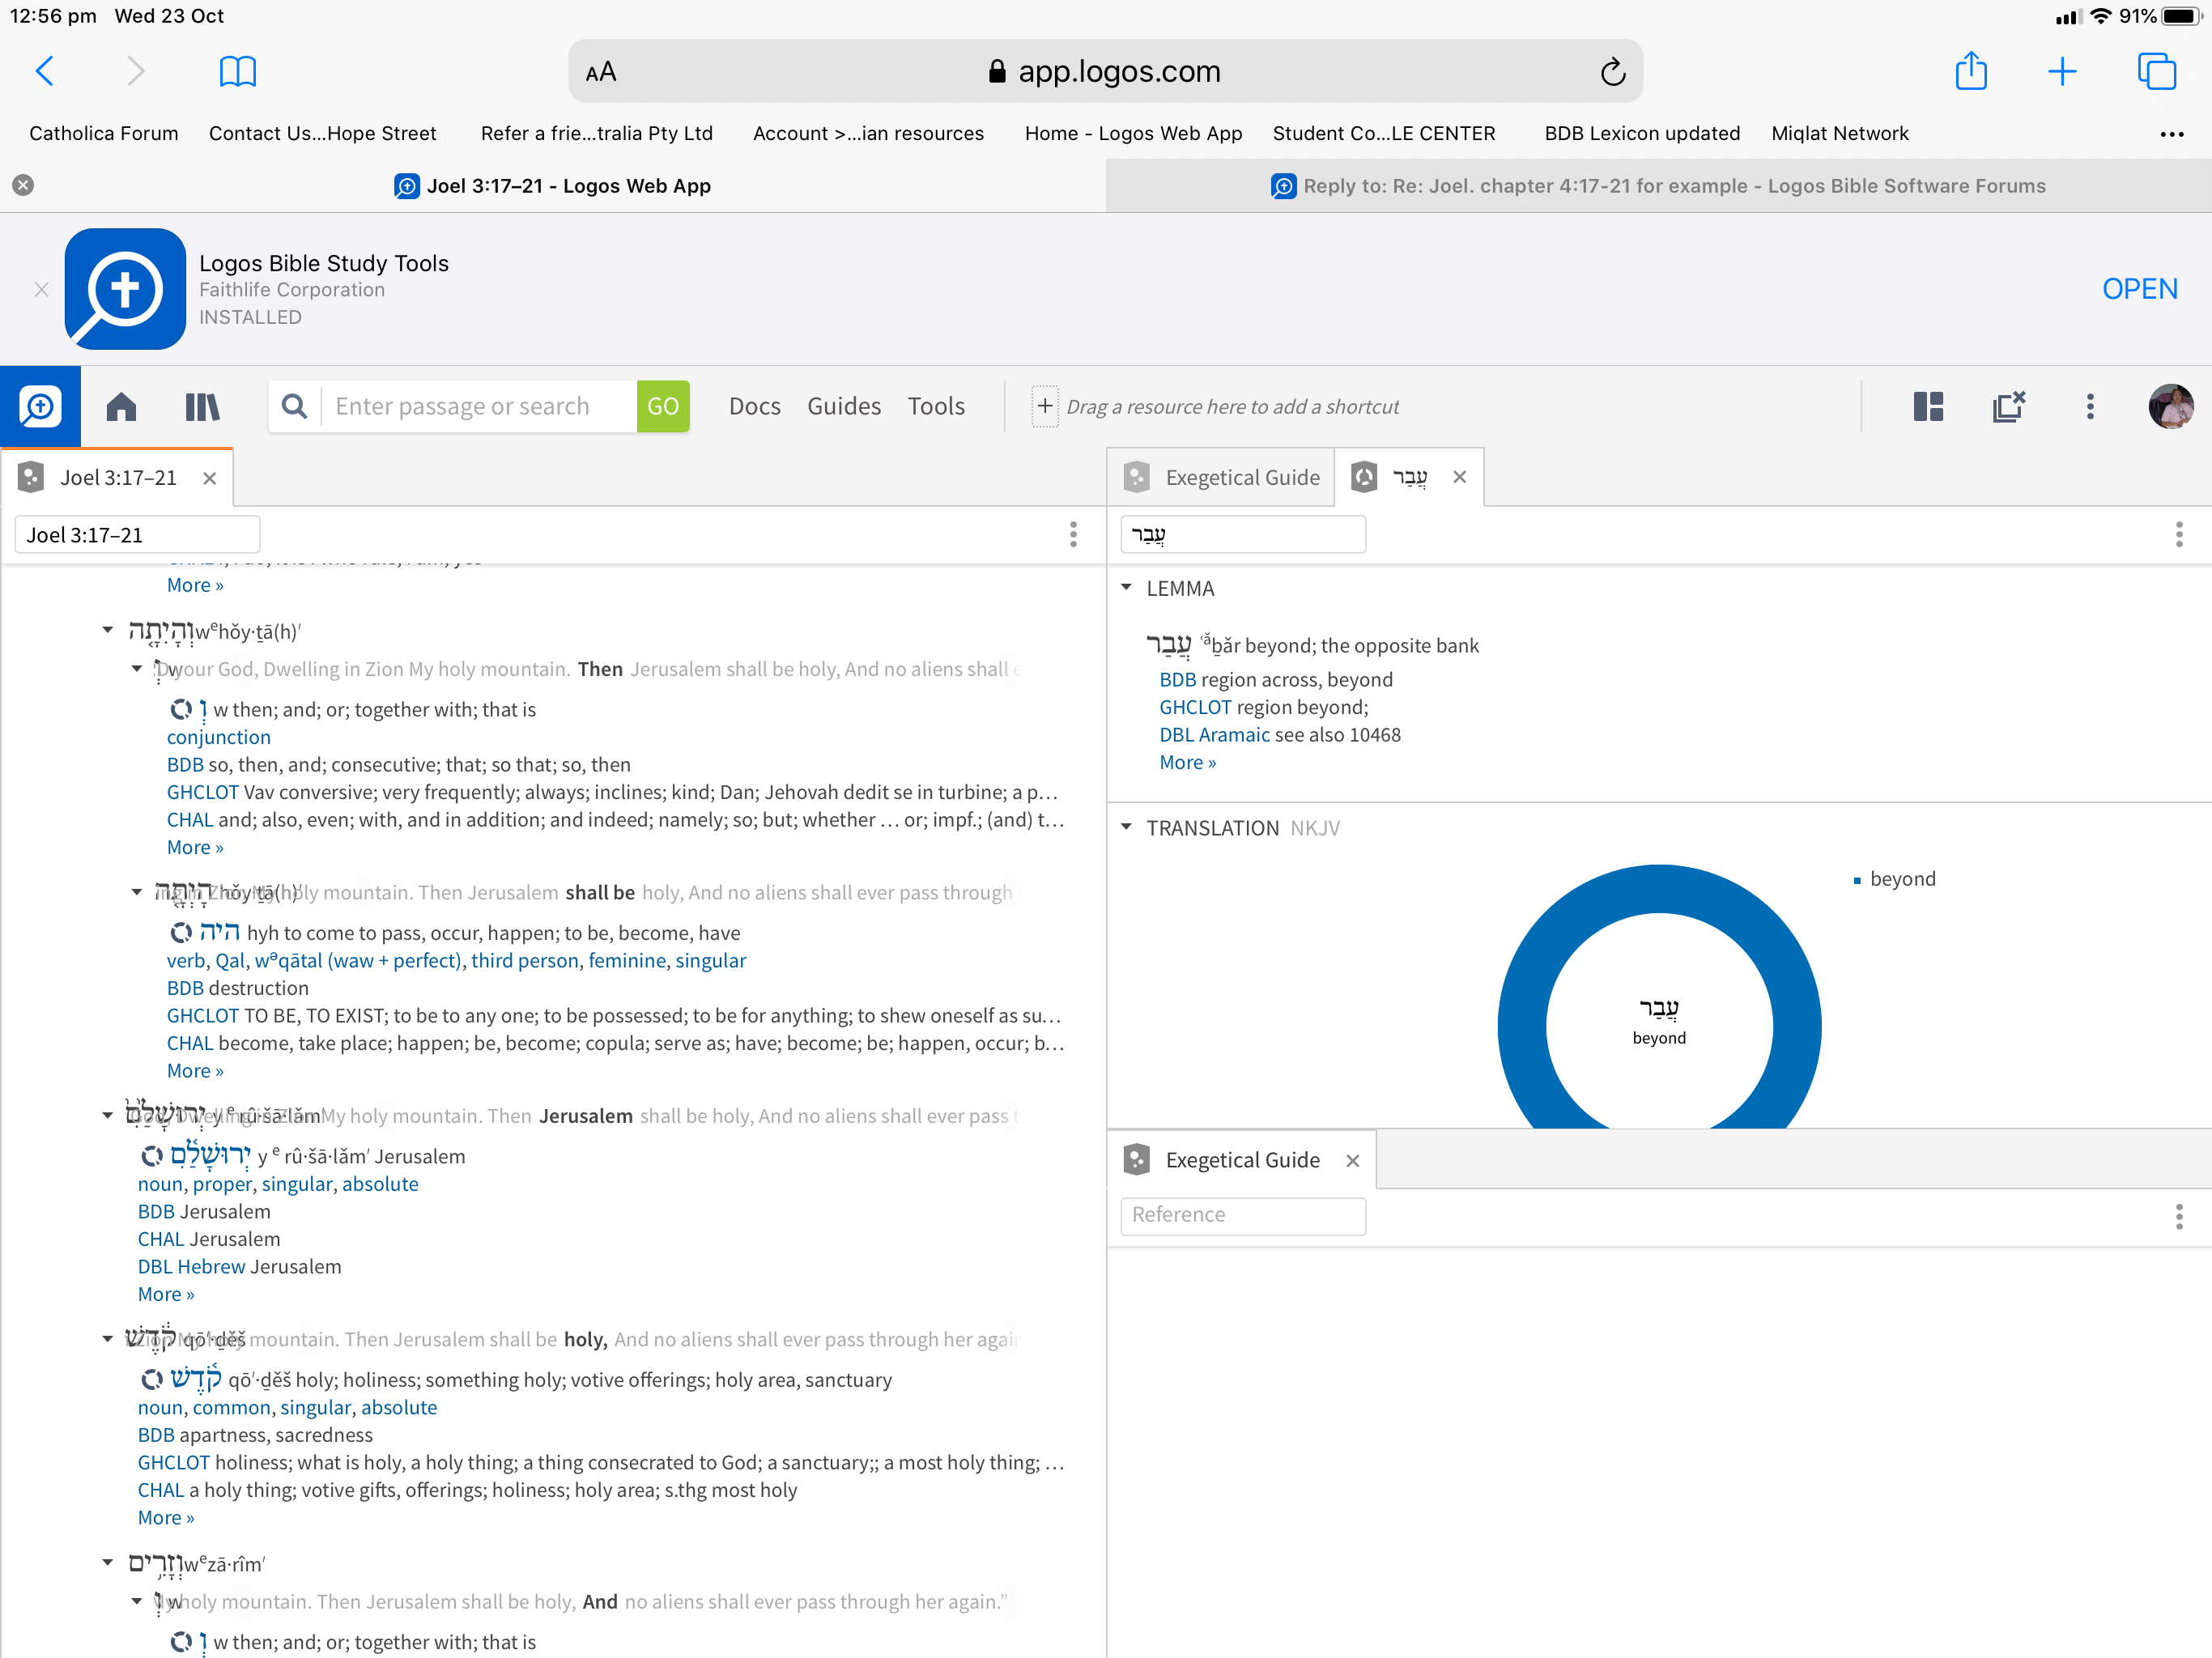Screen dimensions: 2212x1658
Task: Collapse the LEMMA section
Action: [1126, 588]
